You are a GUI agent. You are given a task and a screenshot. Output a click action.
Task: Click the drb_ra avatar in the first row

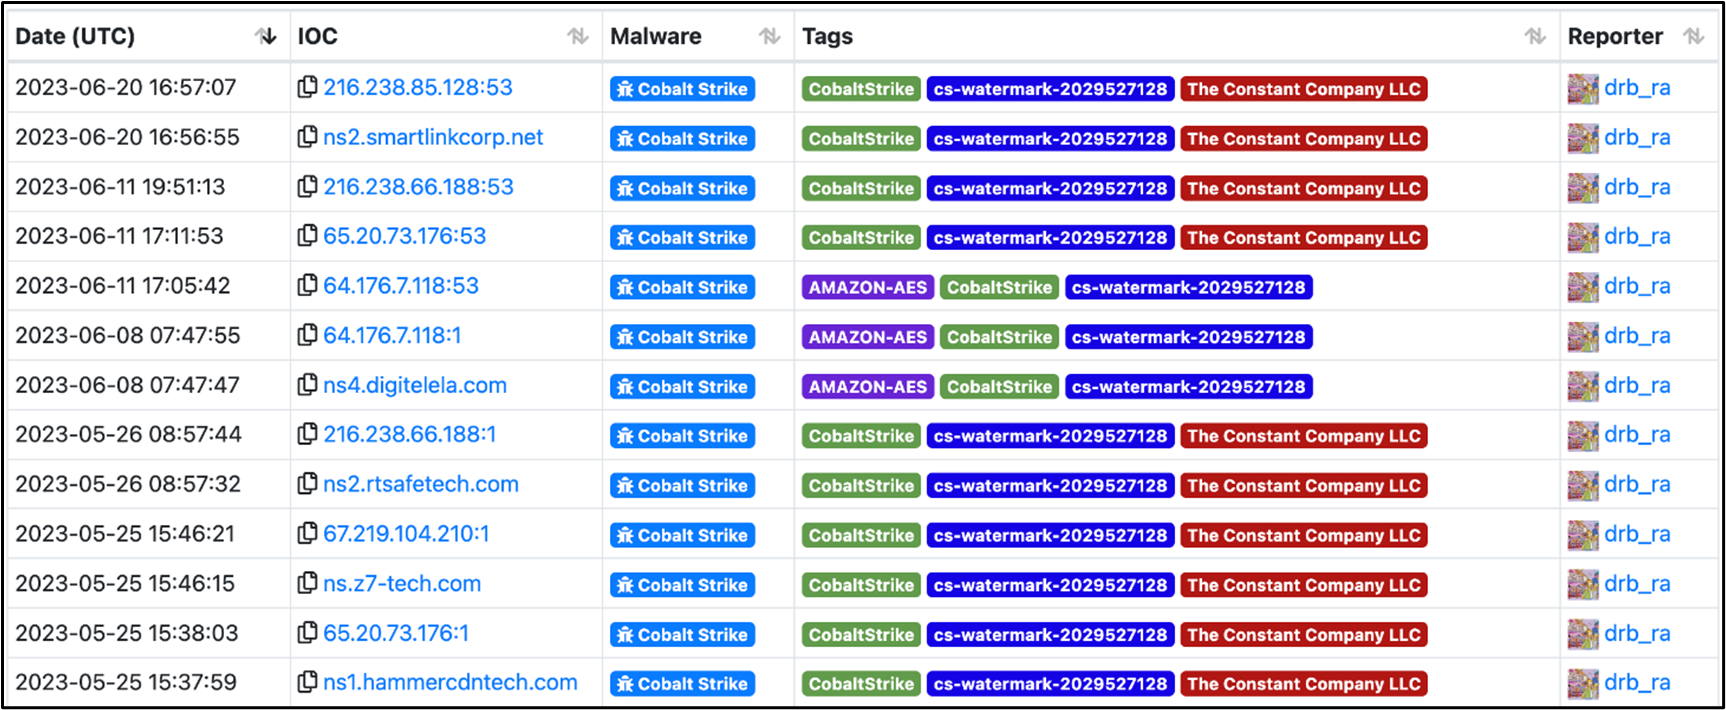[x=1582, y=88]
